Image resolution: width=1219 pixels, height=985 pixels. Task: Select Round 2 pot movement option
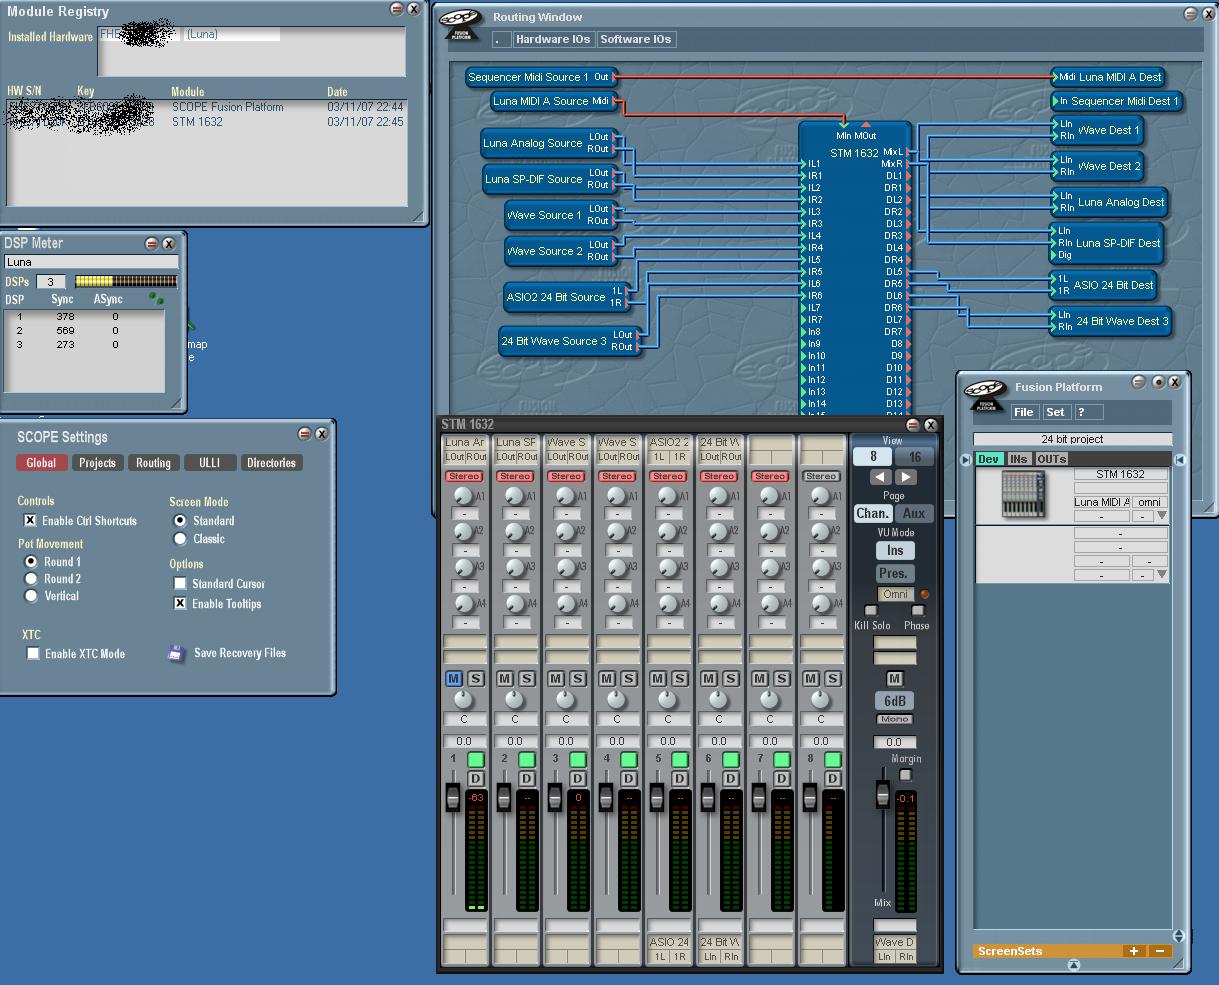coord(32,579)
